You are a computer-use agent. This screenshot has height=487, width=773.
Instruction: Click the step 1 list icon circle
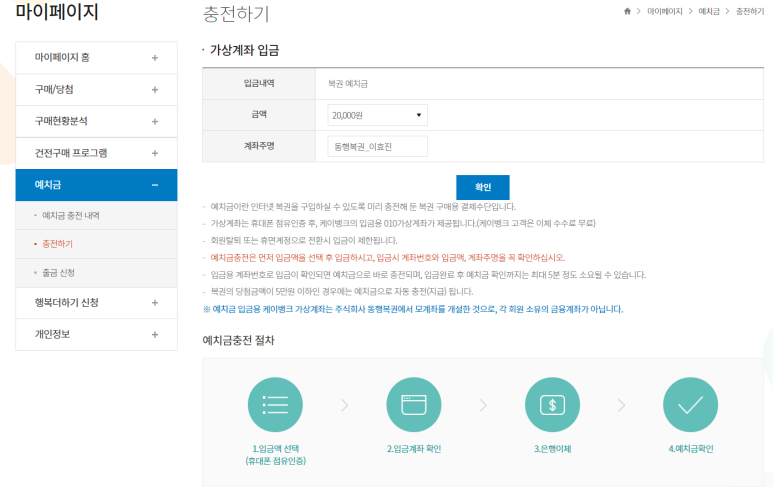coord(275,405)
